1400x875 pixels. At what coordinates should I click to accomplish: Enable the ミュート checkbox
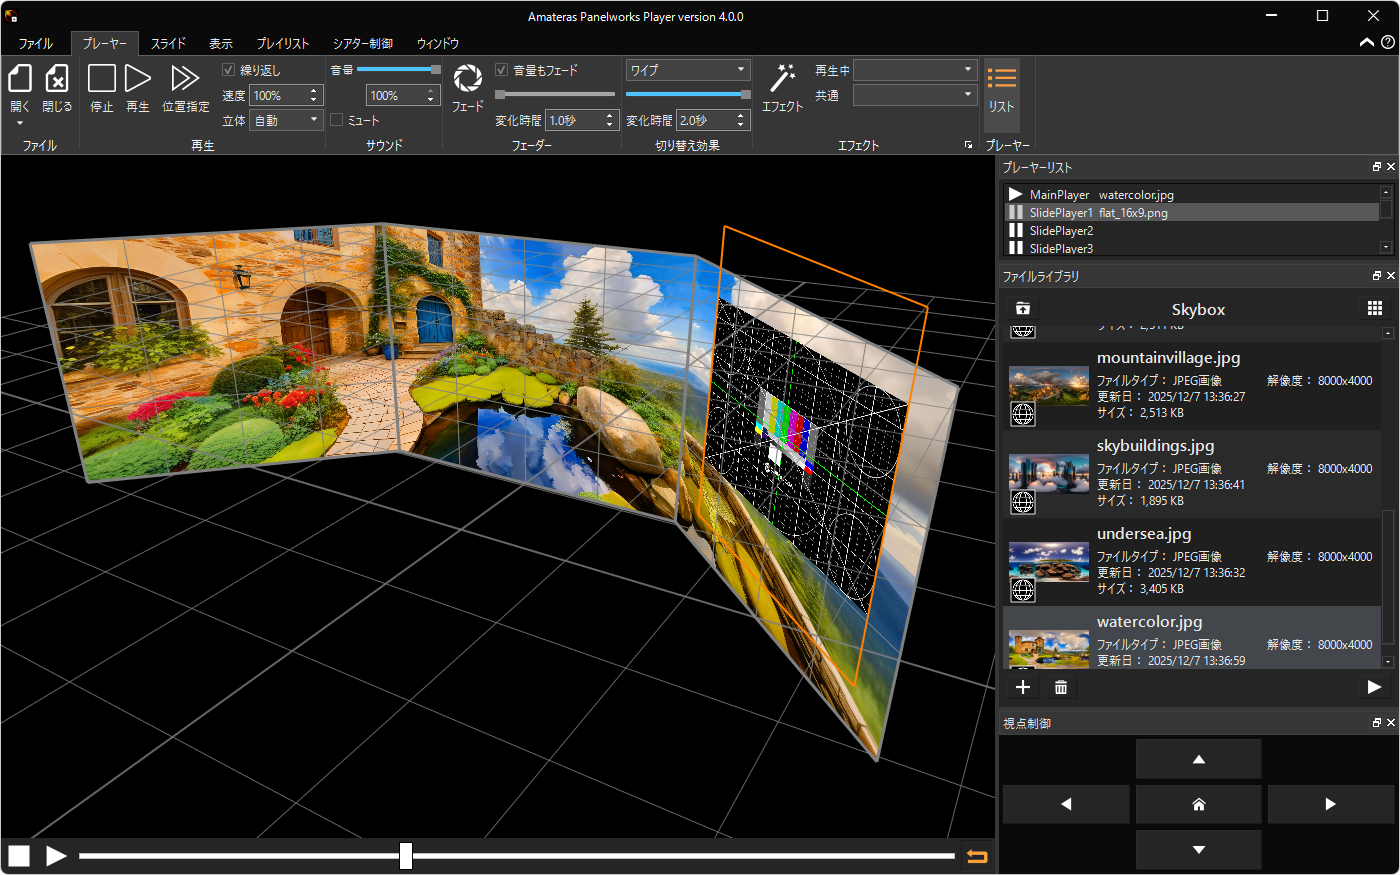point(336,119)
